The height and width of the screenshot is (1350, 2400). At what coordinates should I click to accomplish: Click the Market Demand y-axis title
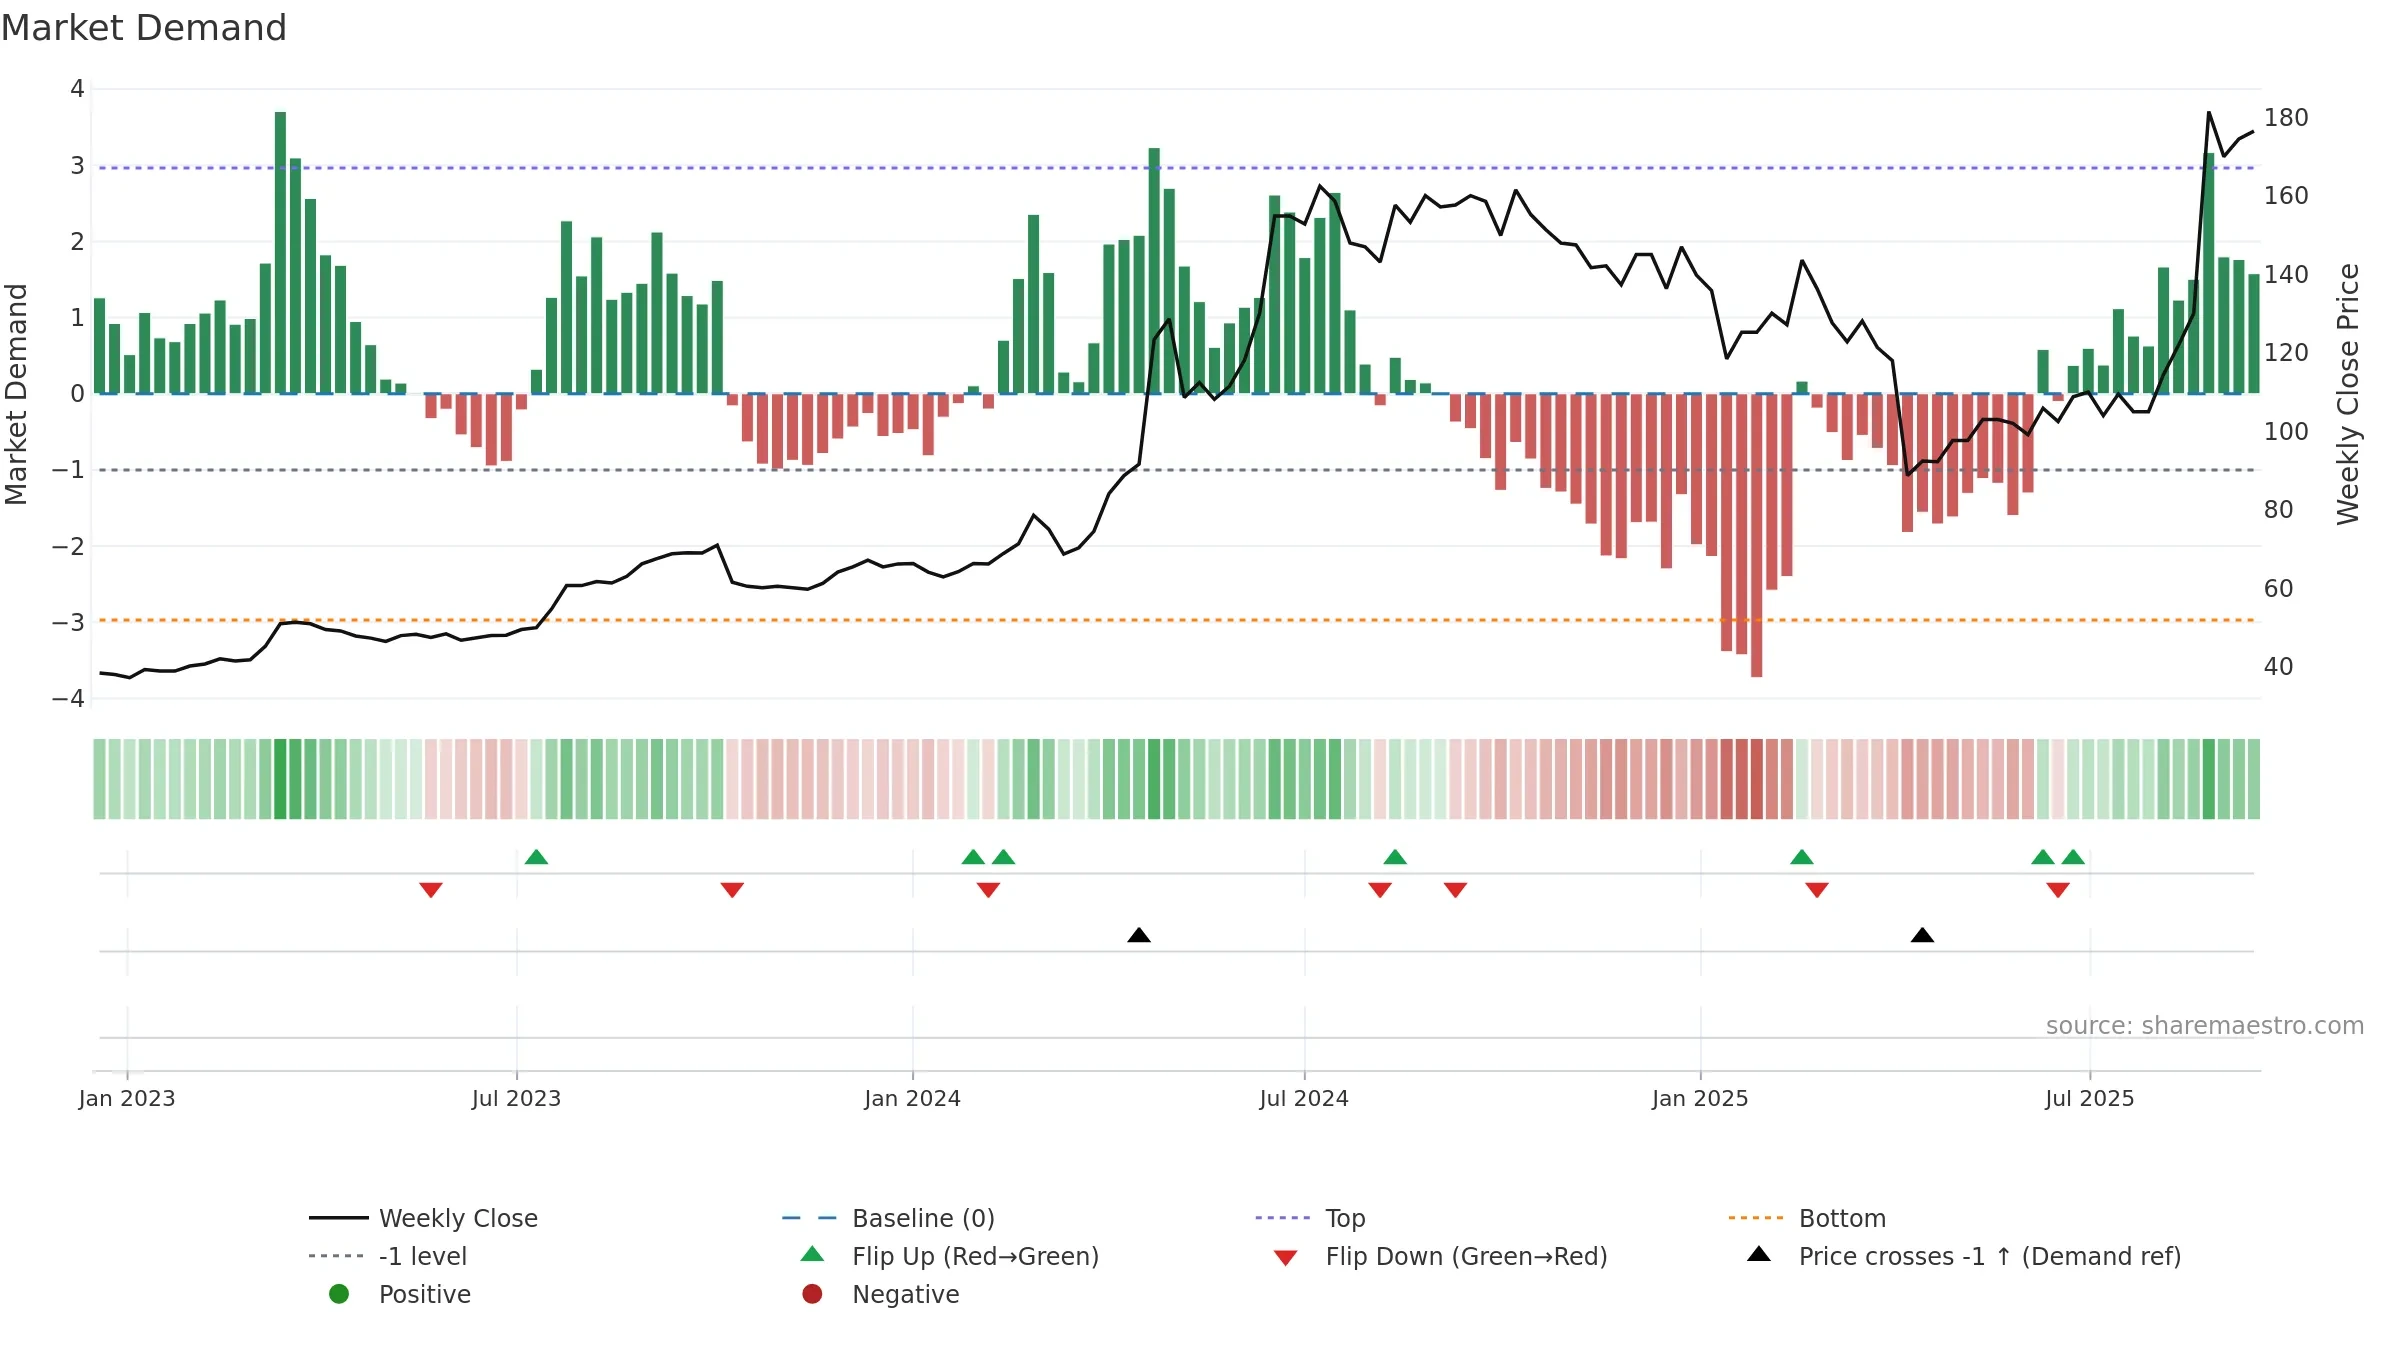(16, 394)
